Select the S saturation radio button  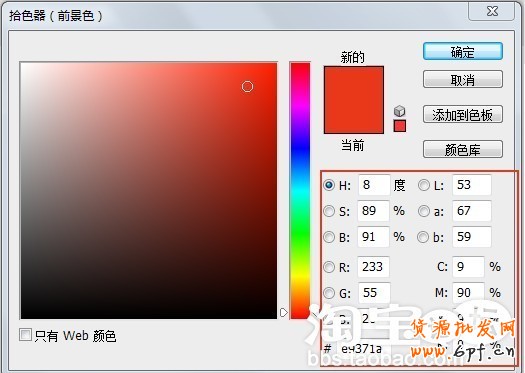[x=329, y=211]
